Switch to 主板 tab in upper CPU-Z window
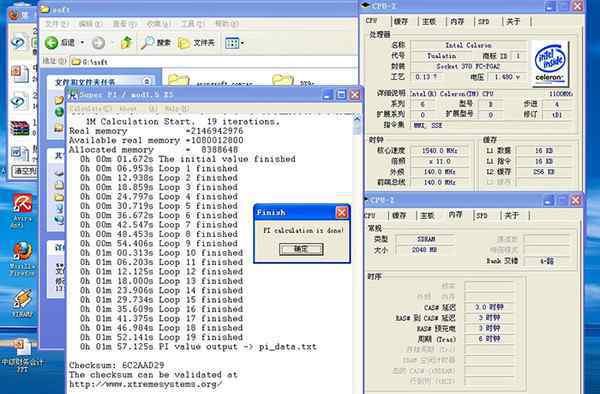This screenshot has height=394, width=600. 429,22
